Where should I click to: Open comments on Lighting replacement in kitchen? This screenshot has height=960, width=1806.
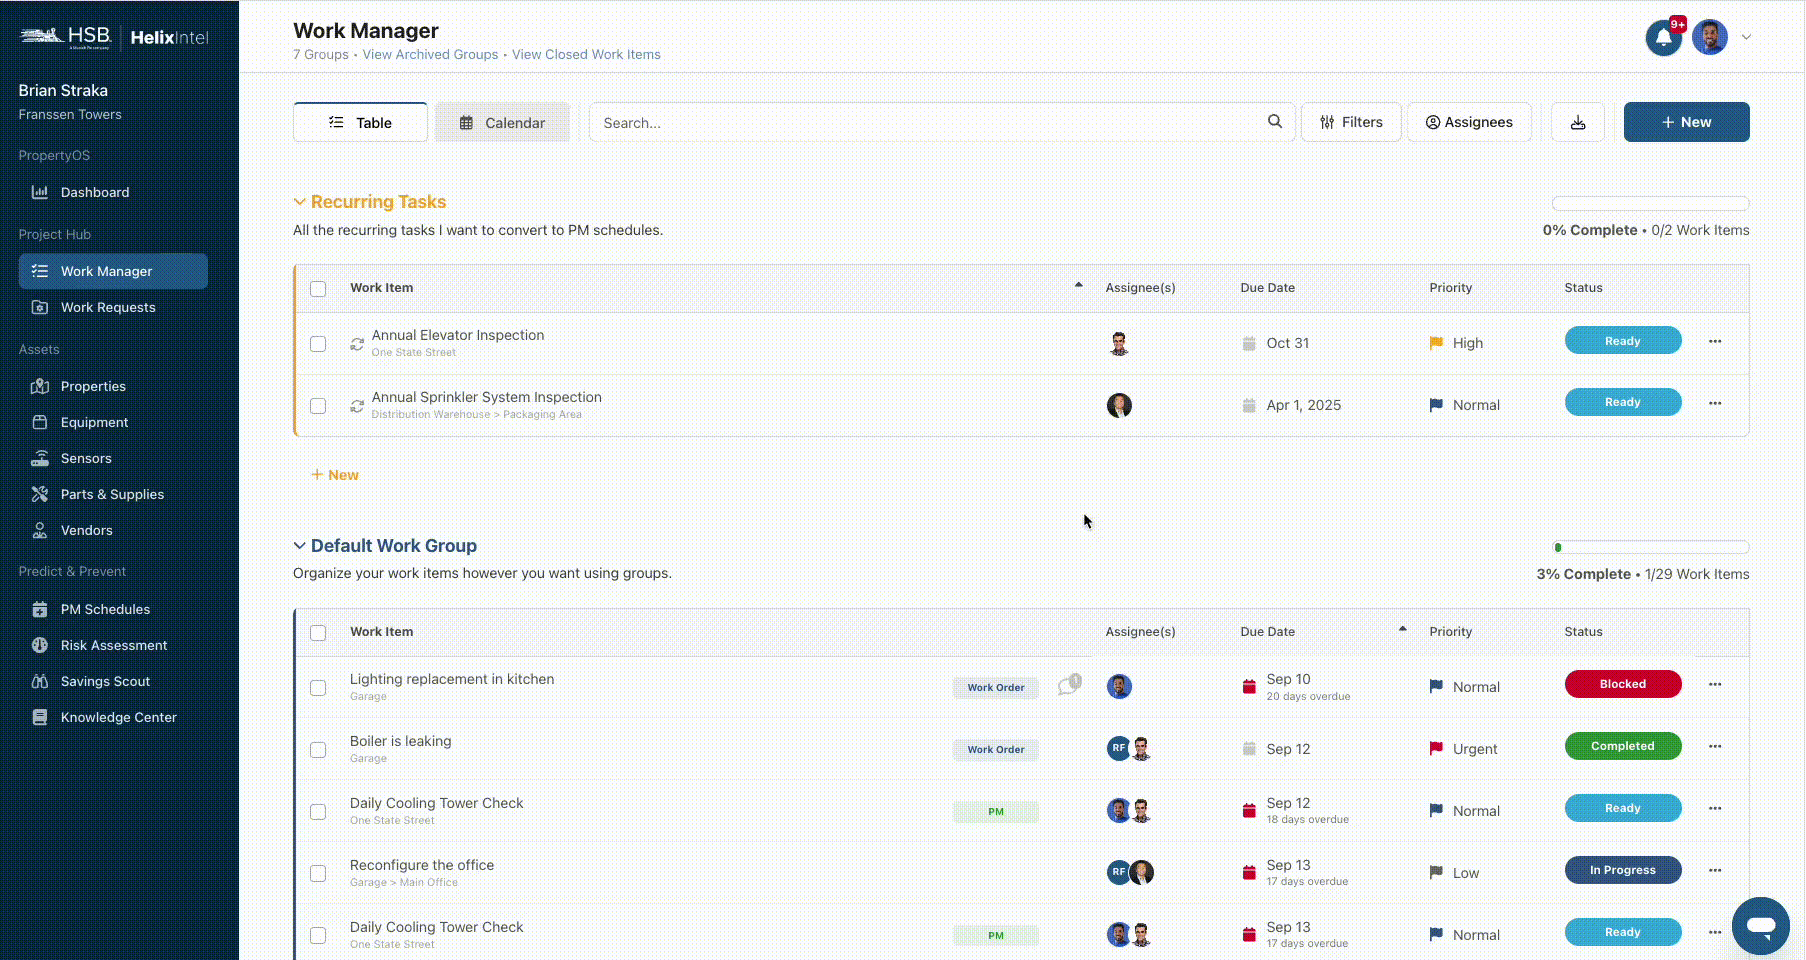[x=1069, y=685]
